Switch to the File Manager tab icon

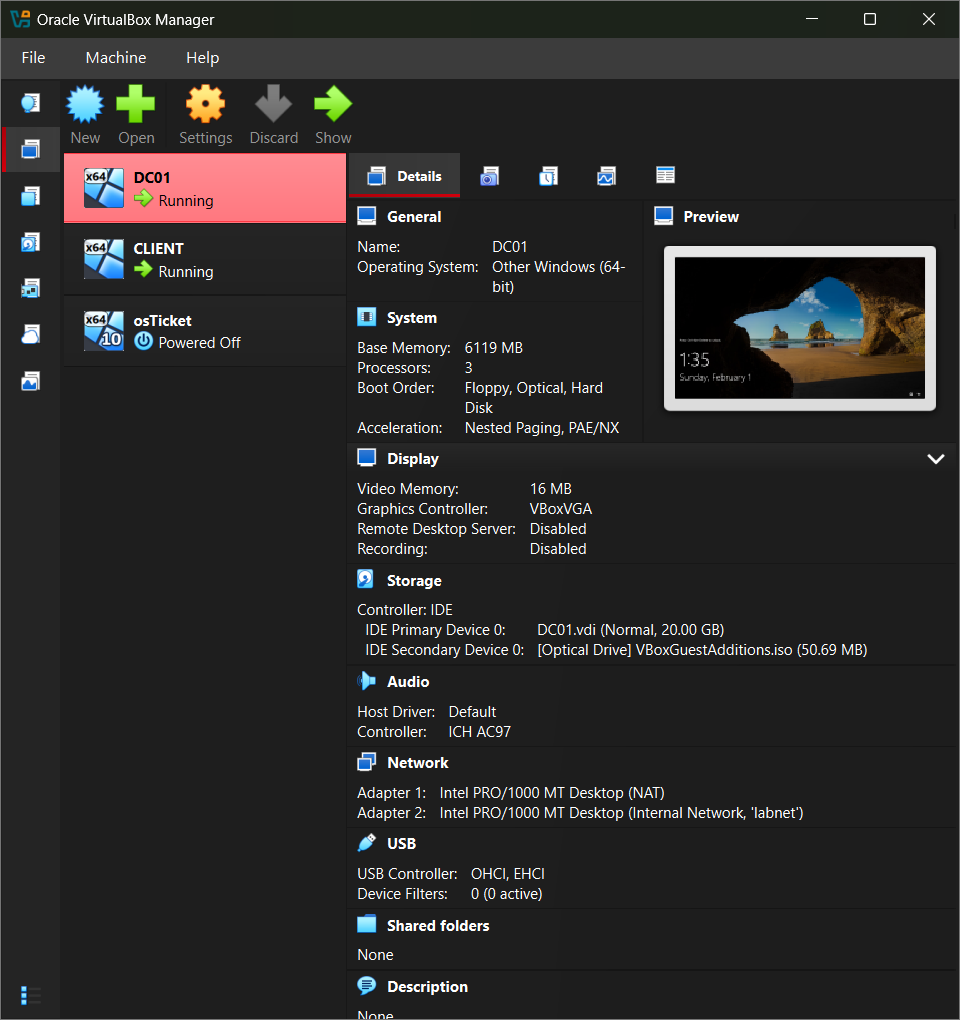click(x=665, y=176)
